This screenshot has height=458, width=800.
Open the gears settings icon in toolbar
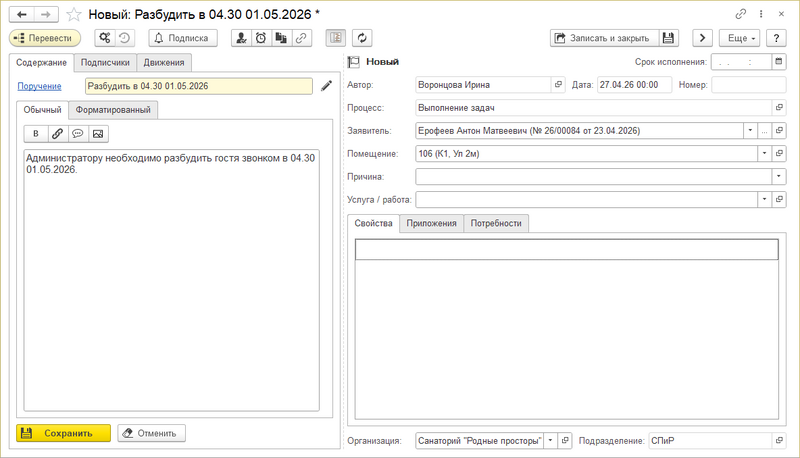(105, 38)
